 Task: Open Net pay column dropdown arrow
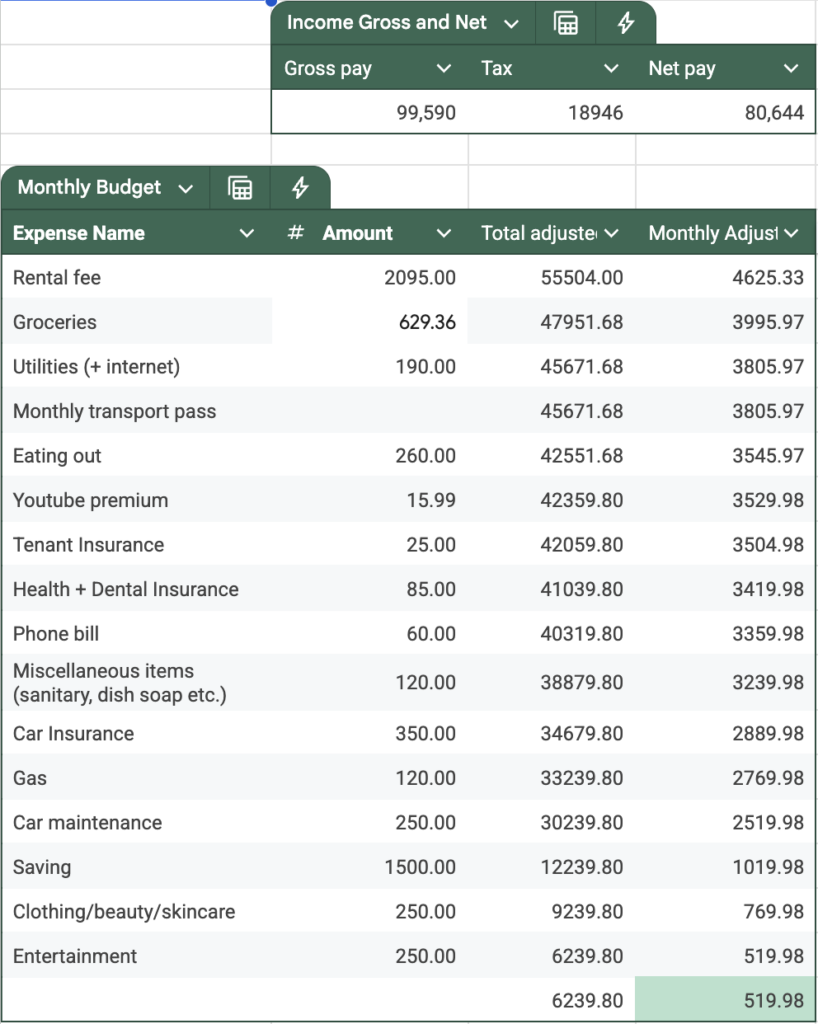click(791, 69)
